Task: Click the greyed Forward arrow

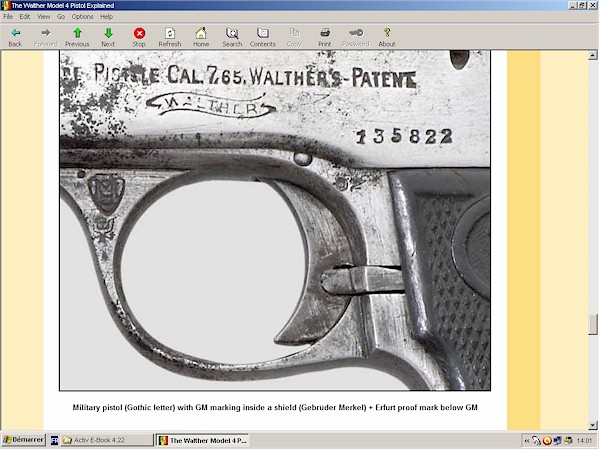Action: click(46, 37)
